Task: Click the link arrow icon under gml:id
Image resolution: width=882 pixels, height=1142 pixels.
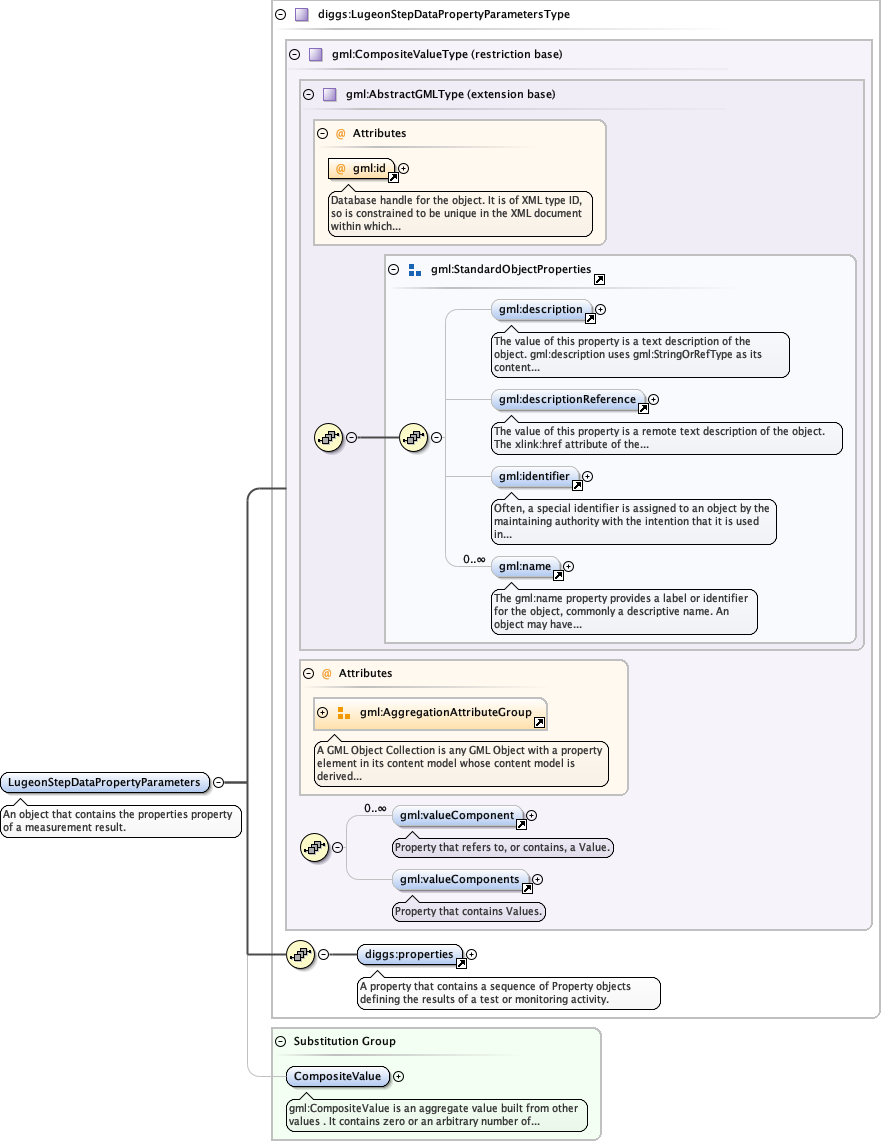Action: coord(393,177)
